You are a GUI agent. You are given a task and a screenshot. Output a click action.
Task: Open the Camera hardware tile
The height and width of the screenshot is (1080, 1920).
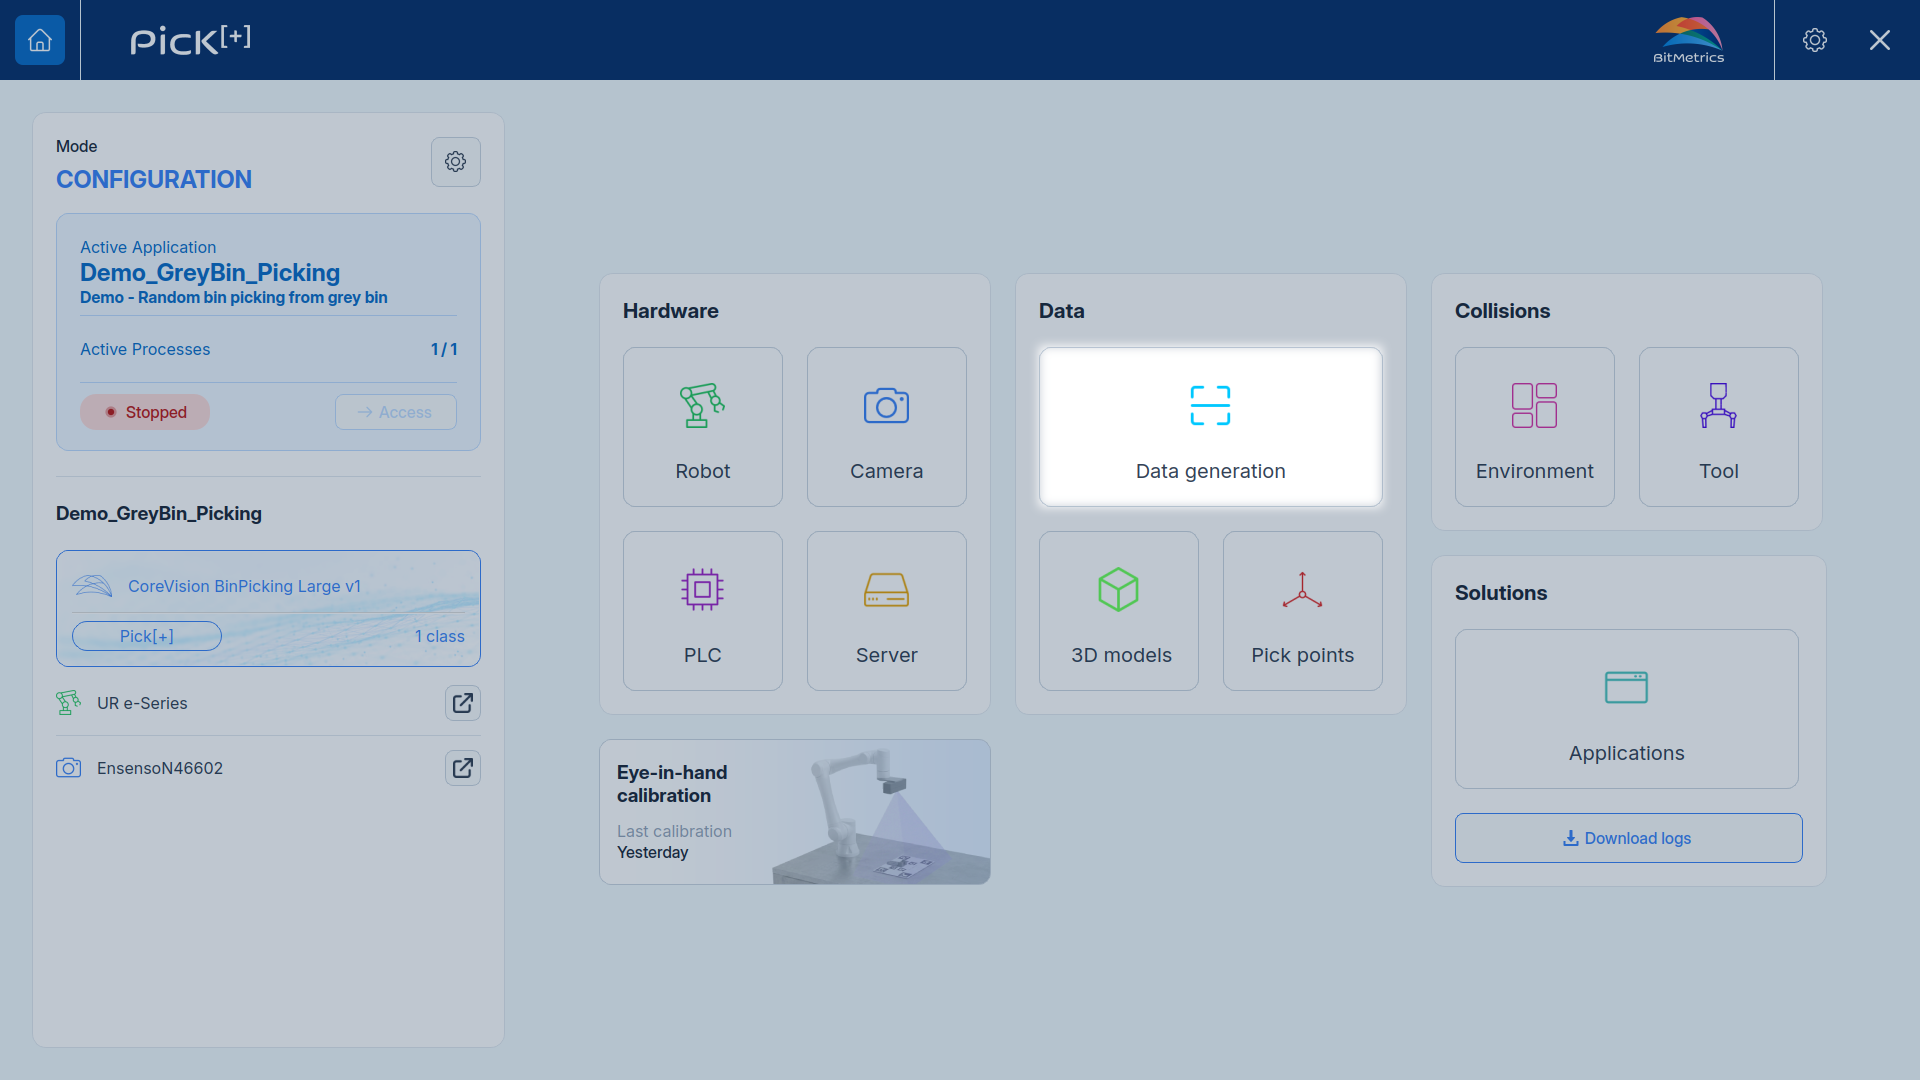[x=887, y=427]
